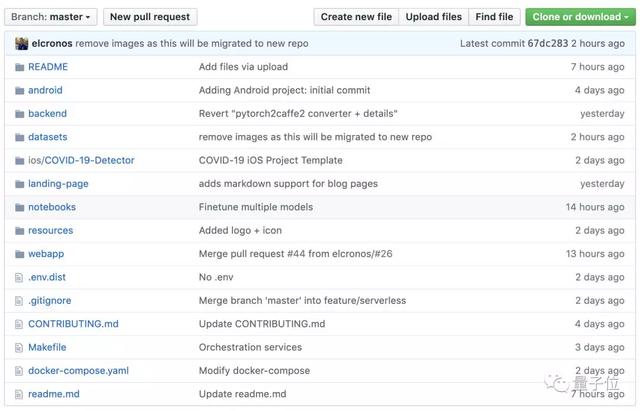Click the docker-compose.yaml file icon
The image size is (640, 411).
click(19, 370)
